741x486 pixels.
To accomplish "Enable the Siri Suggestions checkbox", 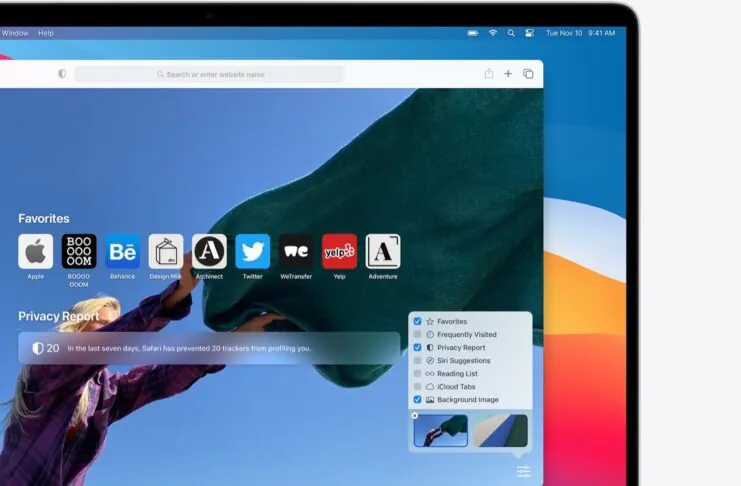I will click(417, 360).
